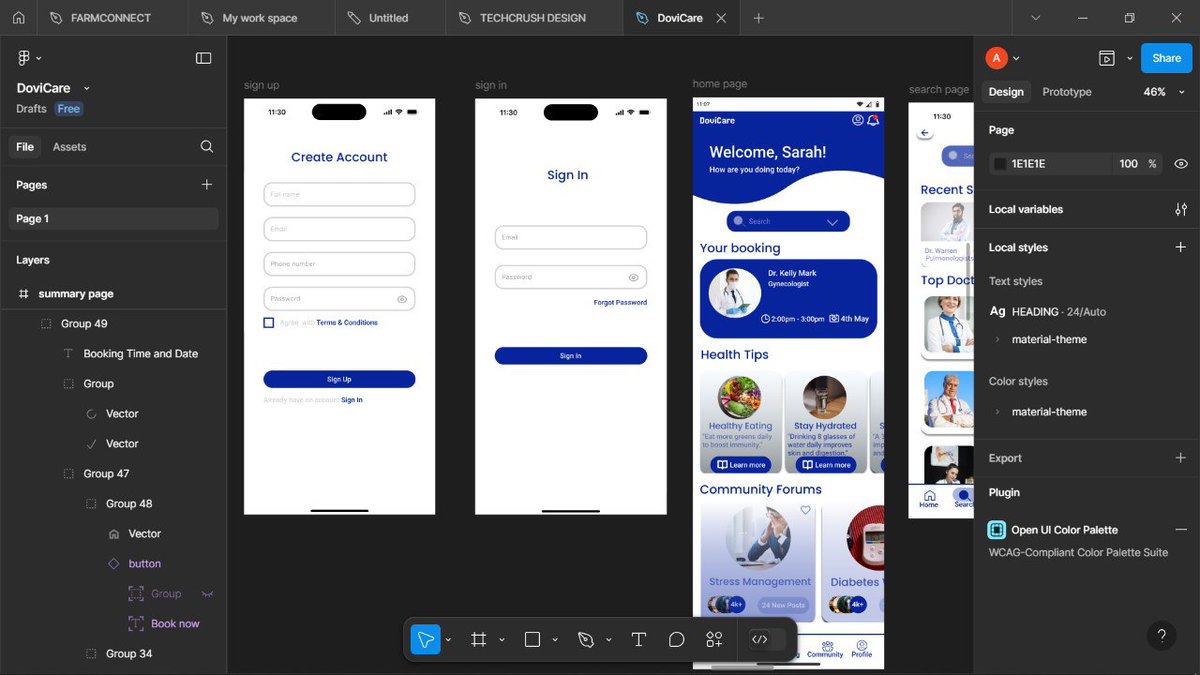Screen dimensions: 1200x675
Task: Add a new page with plus icon
Action: [x=207, y=184]
